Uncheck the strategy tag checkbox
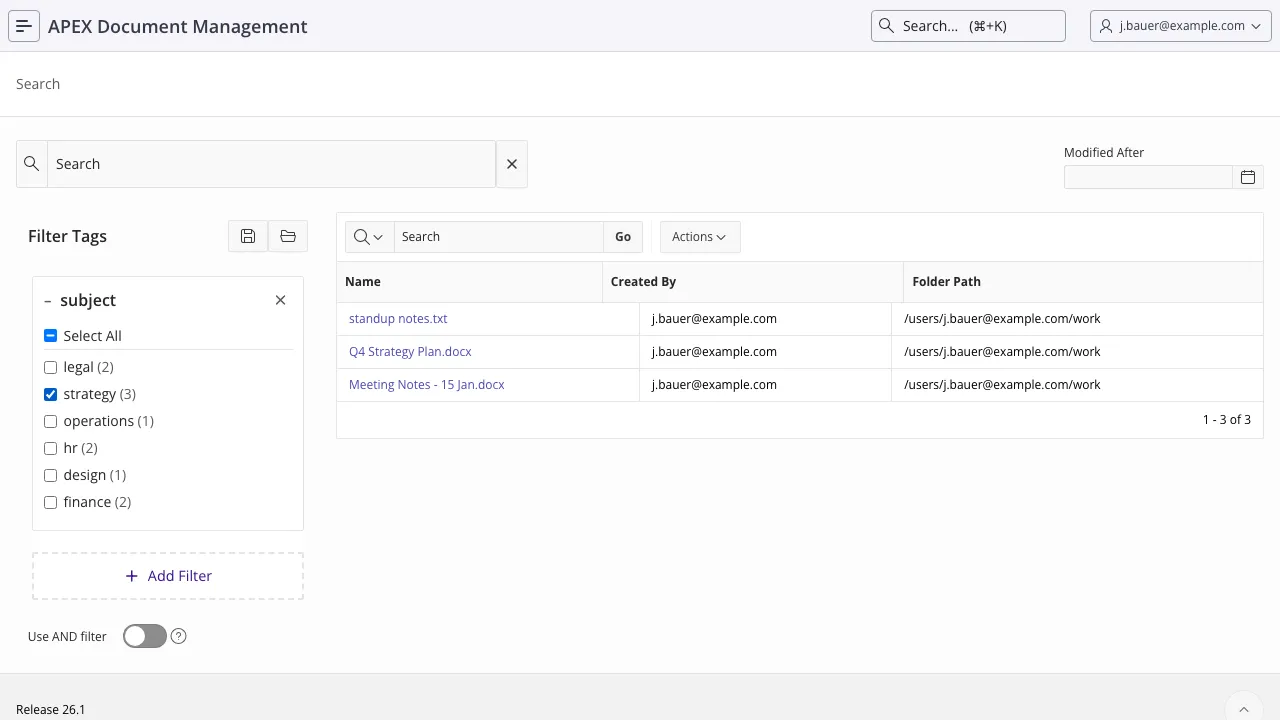 51,394
